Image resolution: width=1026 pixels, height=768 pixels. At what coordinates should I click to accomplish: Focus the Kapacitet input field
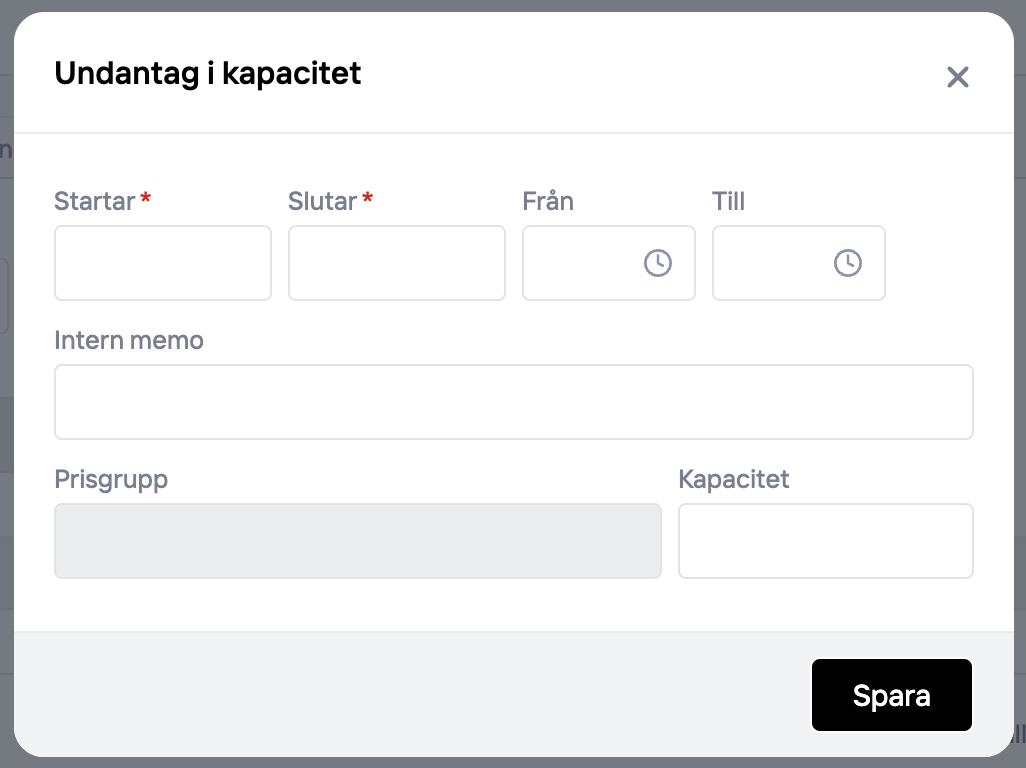pyautogui.click(x=825, y=541)
